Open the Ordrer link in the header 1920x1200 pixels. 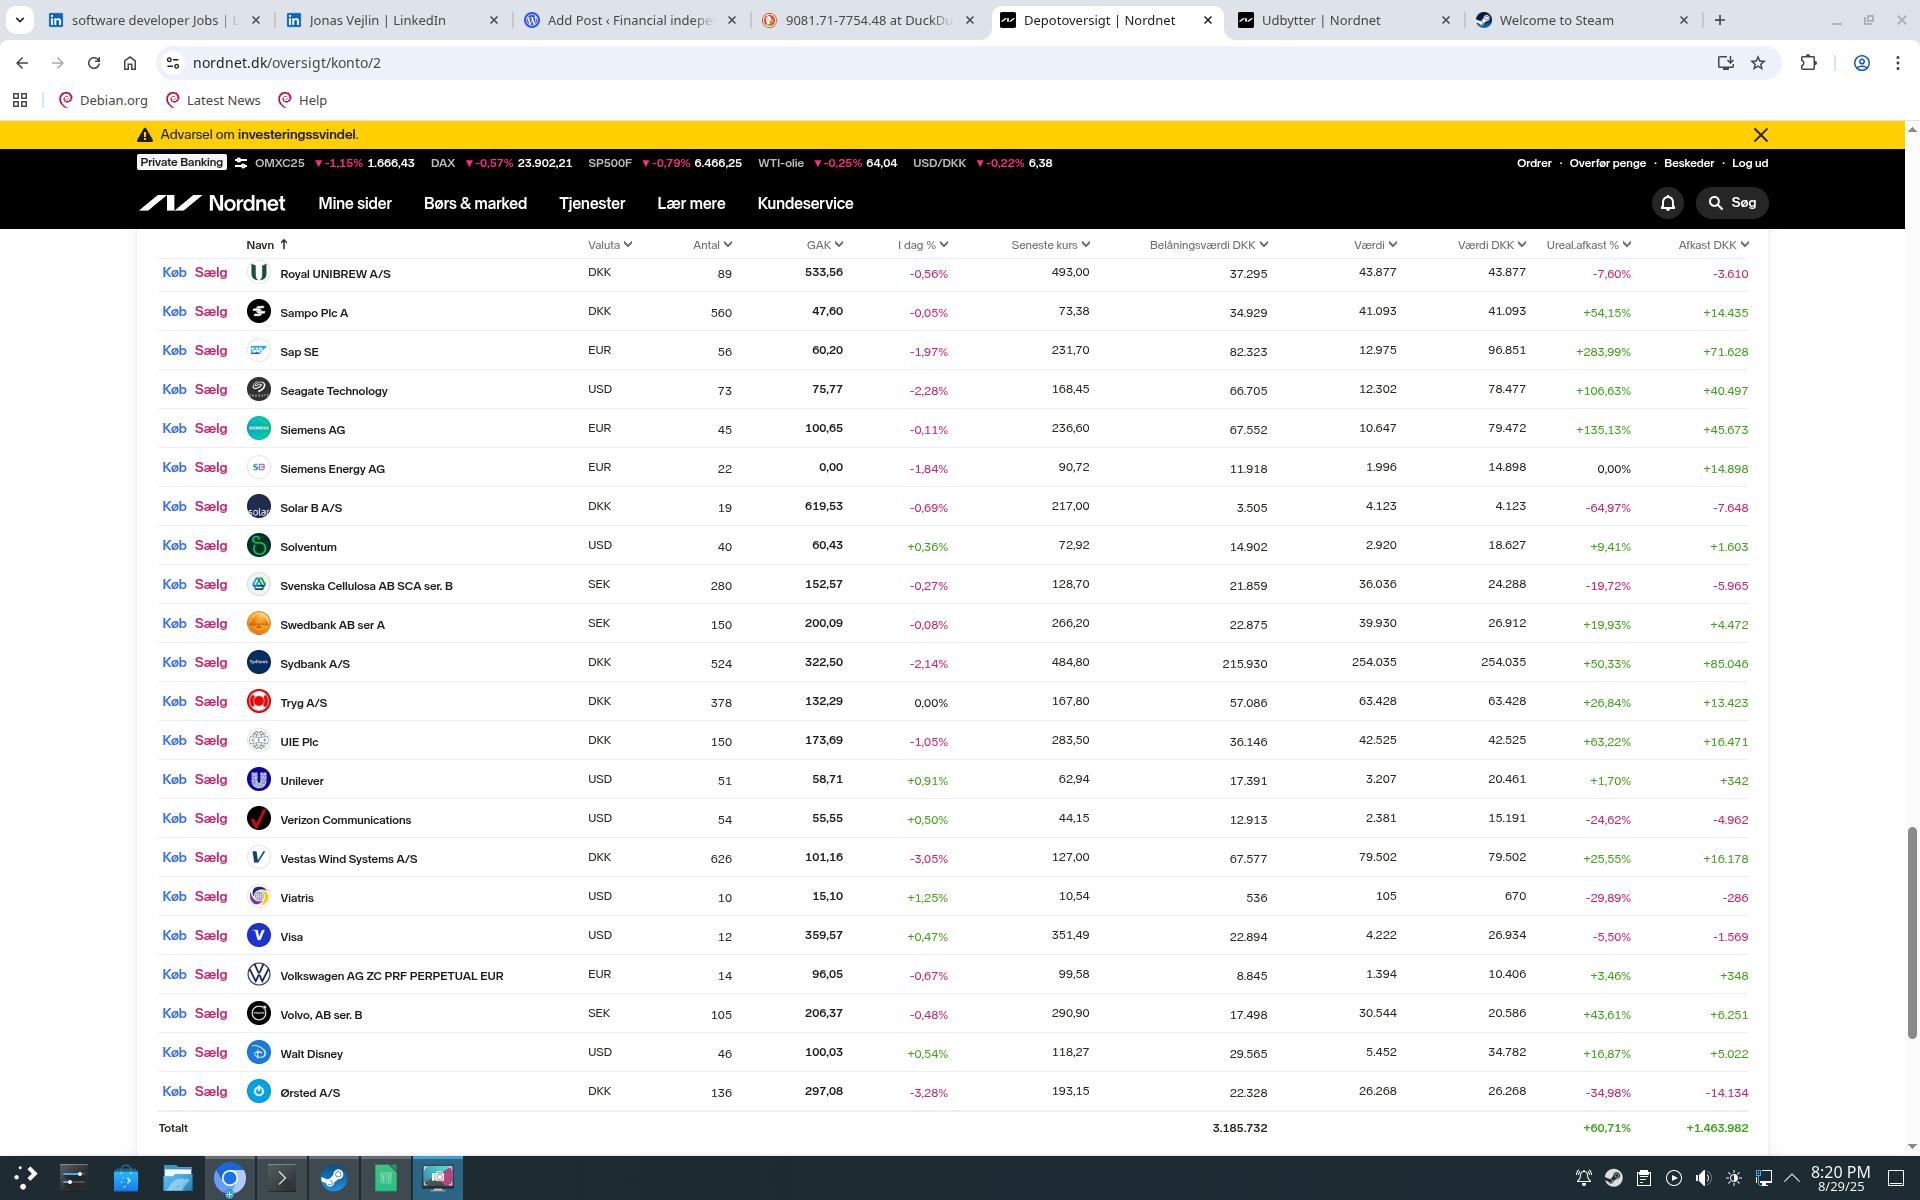coord(1534,163)
